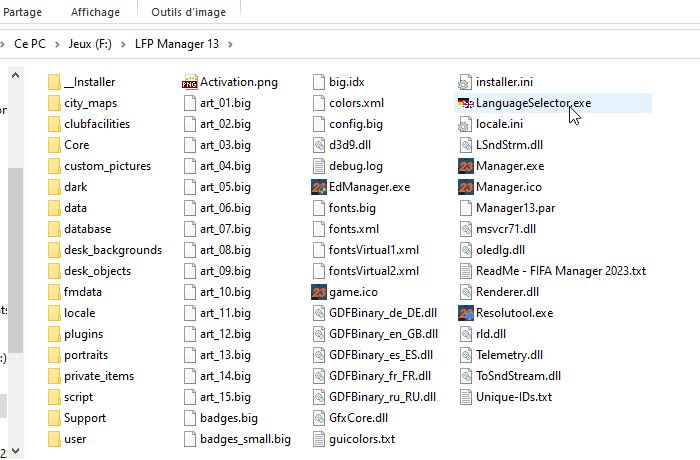This screenshot has height=460, width=700.
Task: Open the Partage ribbon tab
Action: point(22,12)
